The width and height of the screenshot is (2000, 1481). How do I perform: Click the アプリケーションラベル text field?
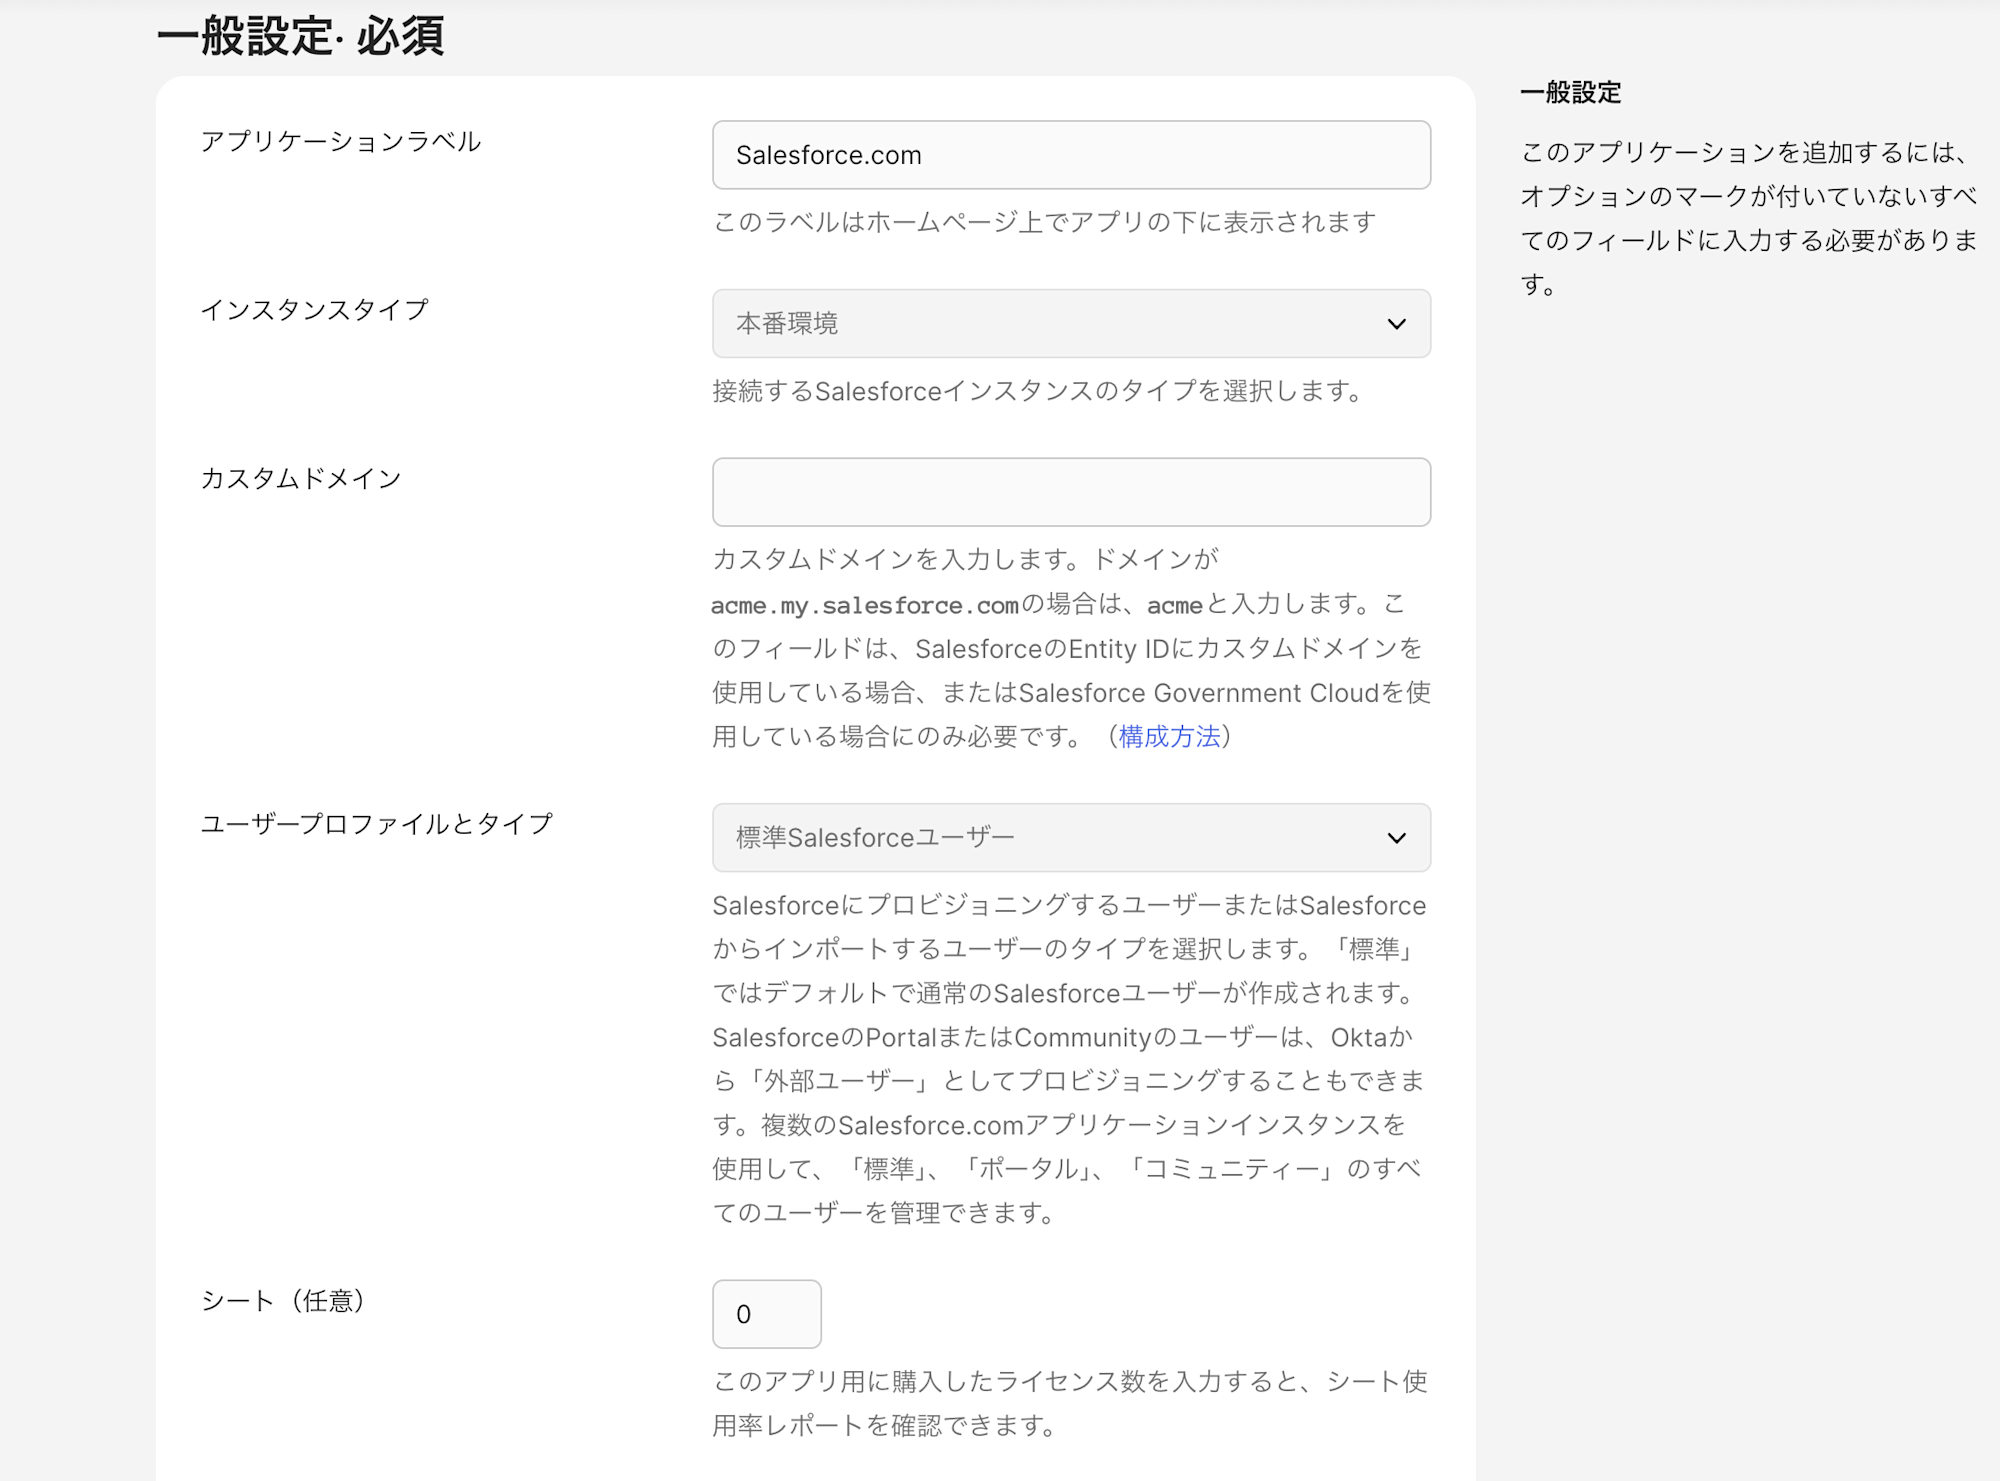[1070, 155]
